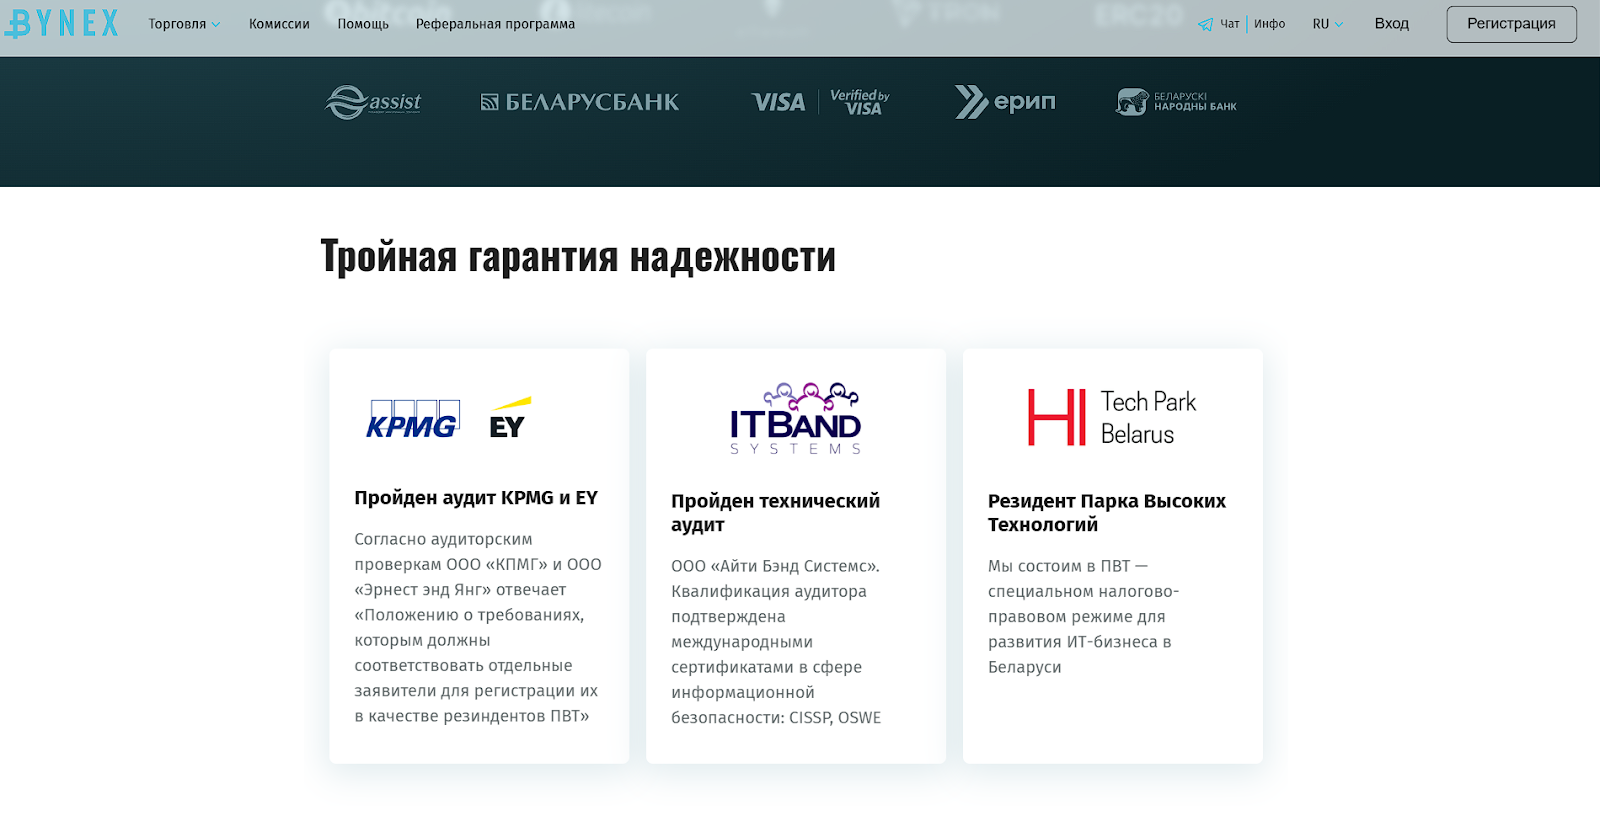Click the EY logo
Viewport: 1600px width, 821px height.
tap(510, 418)
